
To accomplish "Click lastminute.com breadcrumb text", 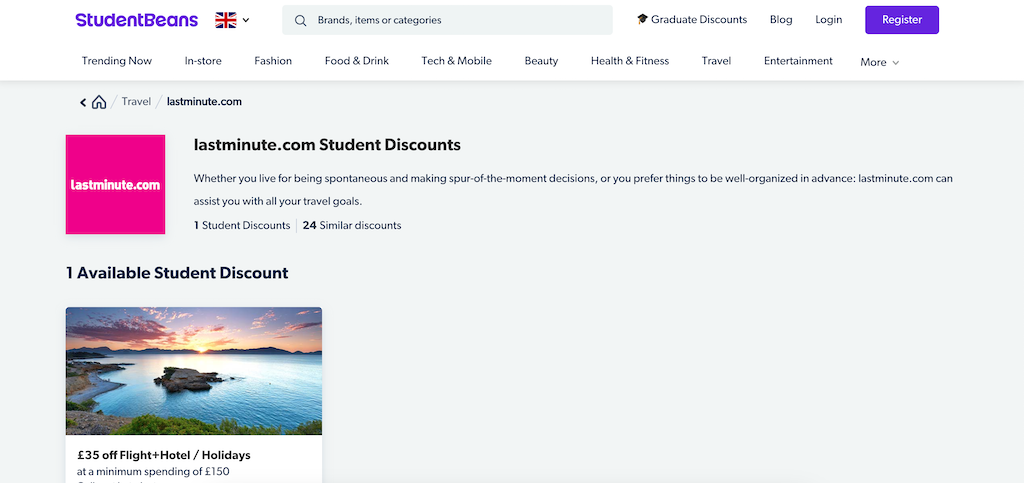I will tap(204, 102).
